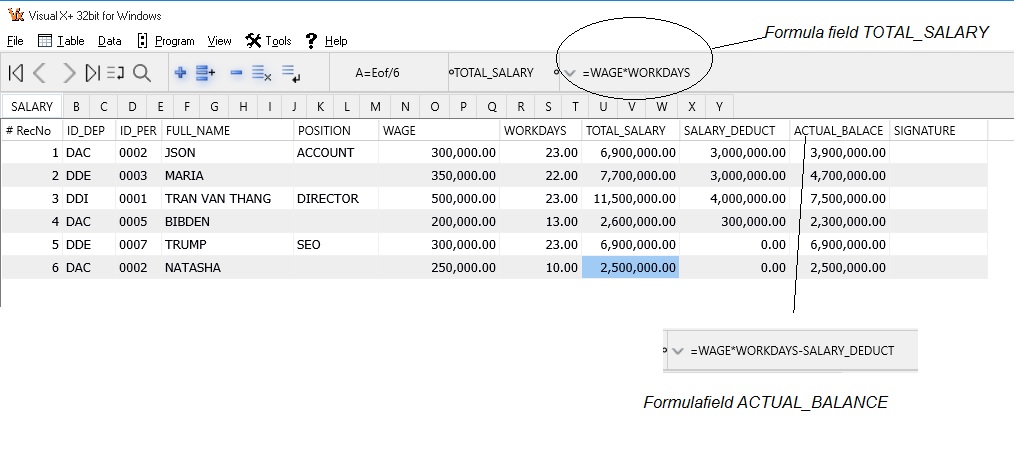Click the append rows icon
This screenshot has width=1017, height=449.
tap(206, 73)
